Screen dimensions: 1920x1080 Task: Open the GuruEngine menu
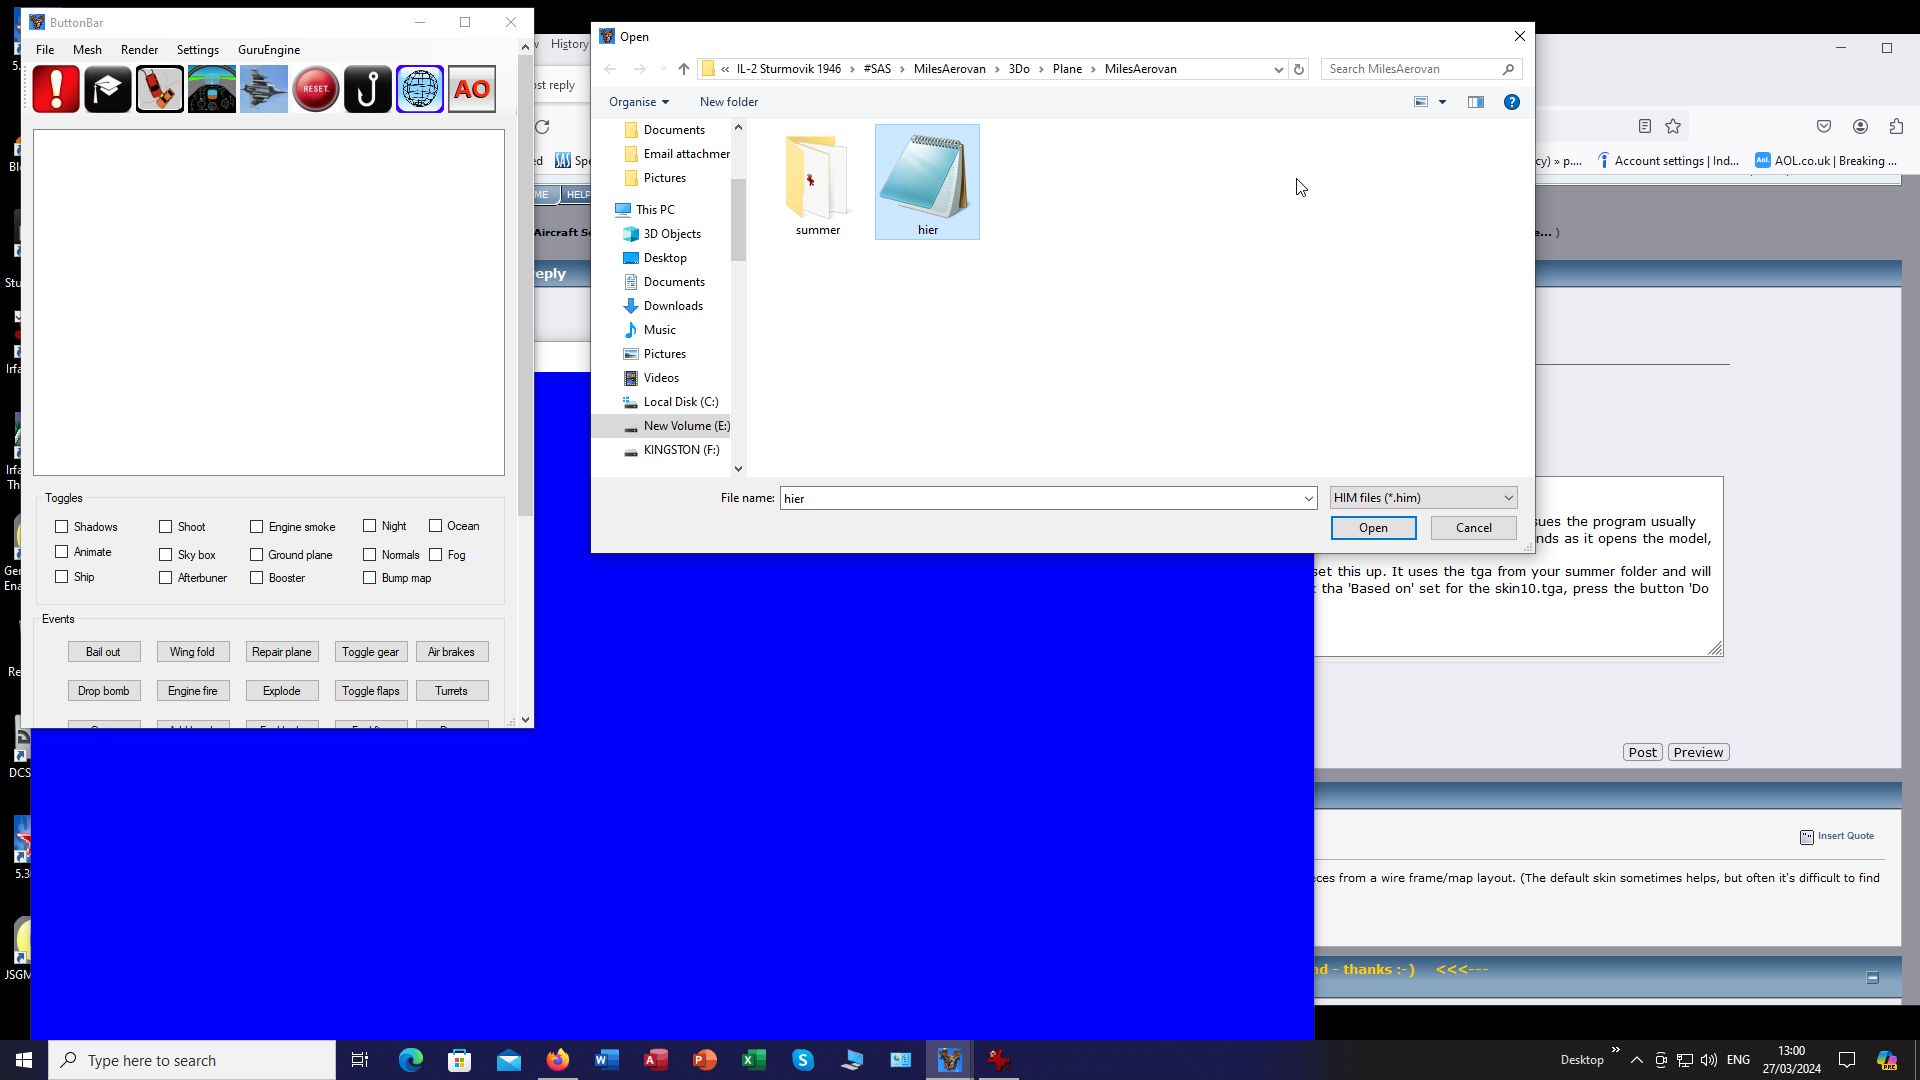tap(268, 50)
